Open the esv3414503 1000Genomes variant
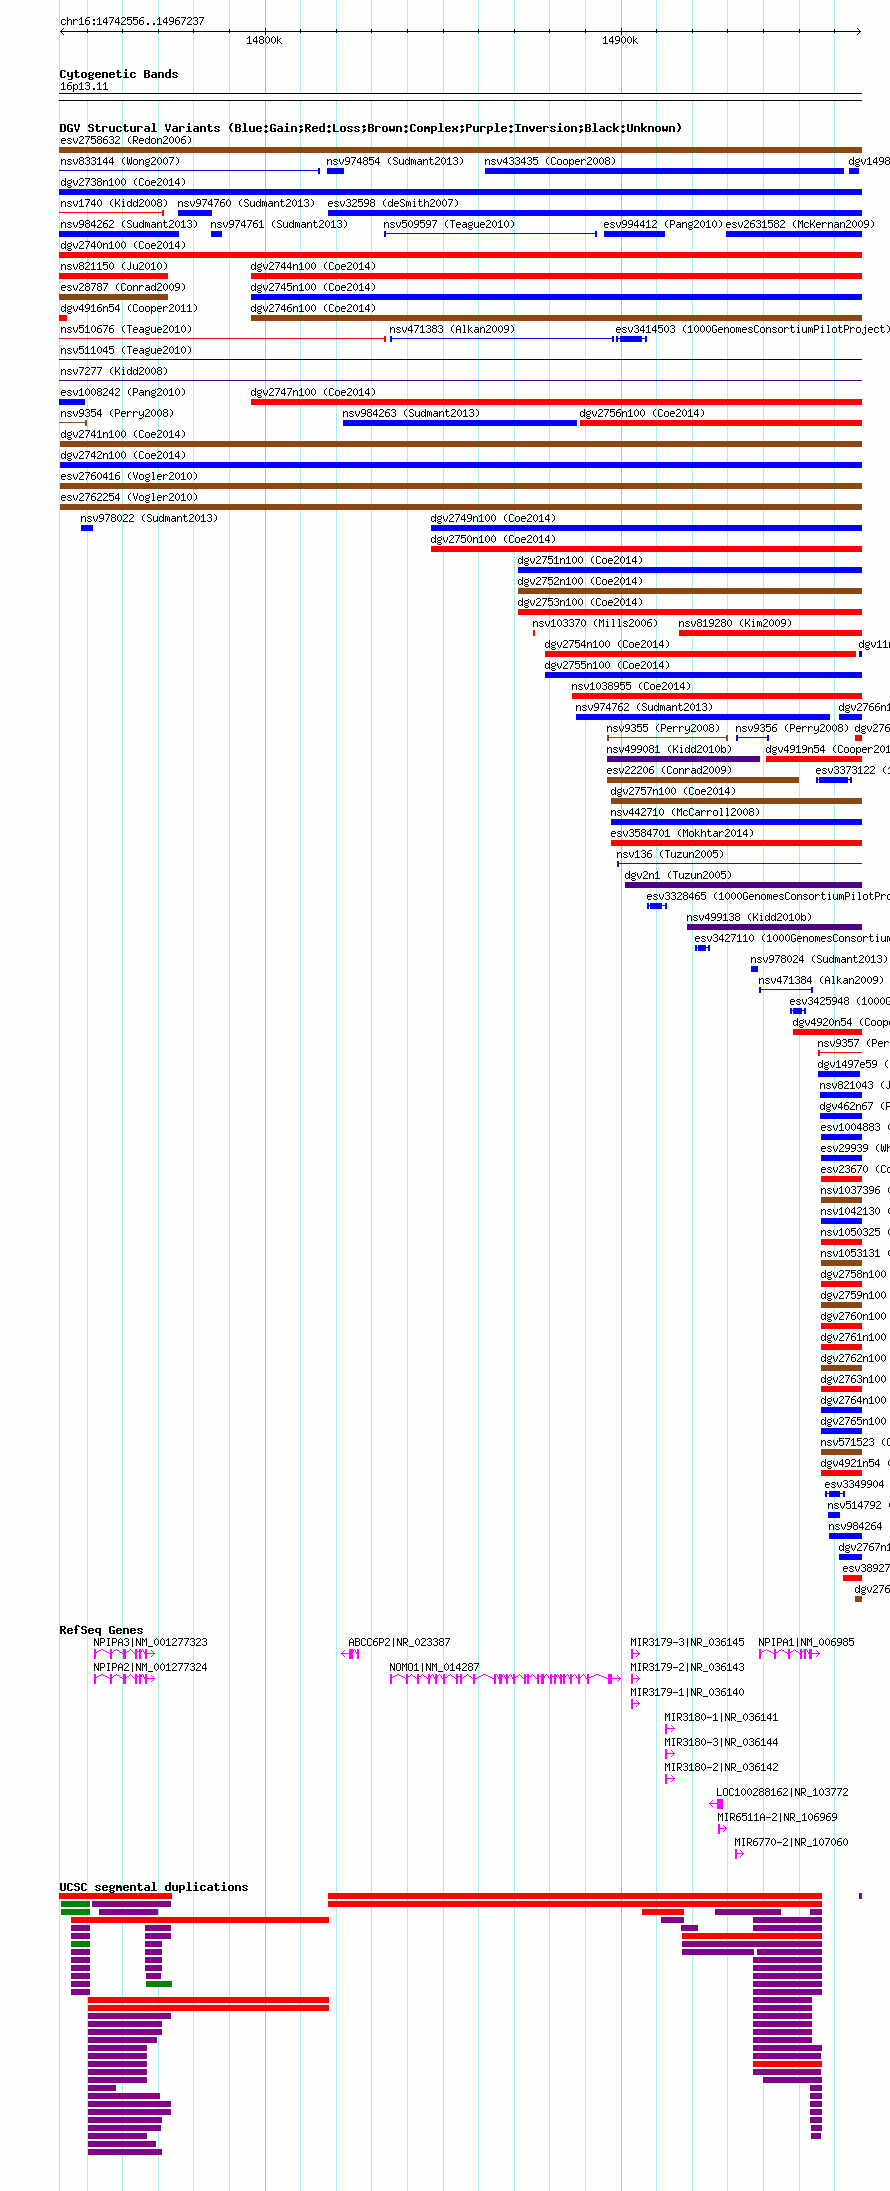 click(752, 329)
